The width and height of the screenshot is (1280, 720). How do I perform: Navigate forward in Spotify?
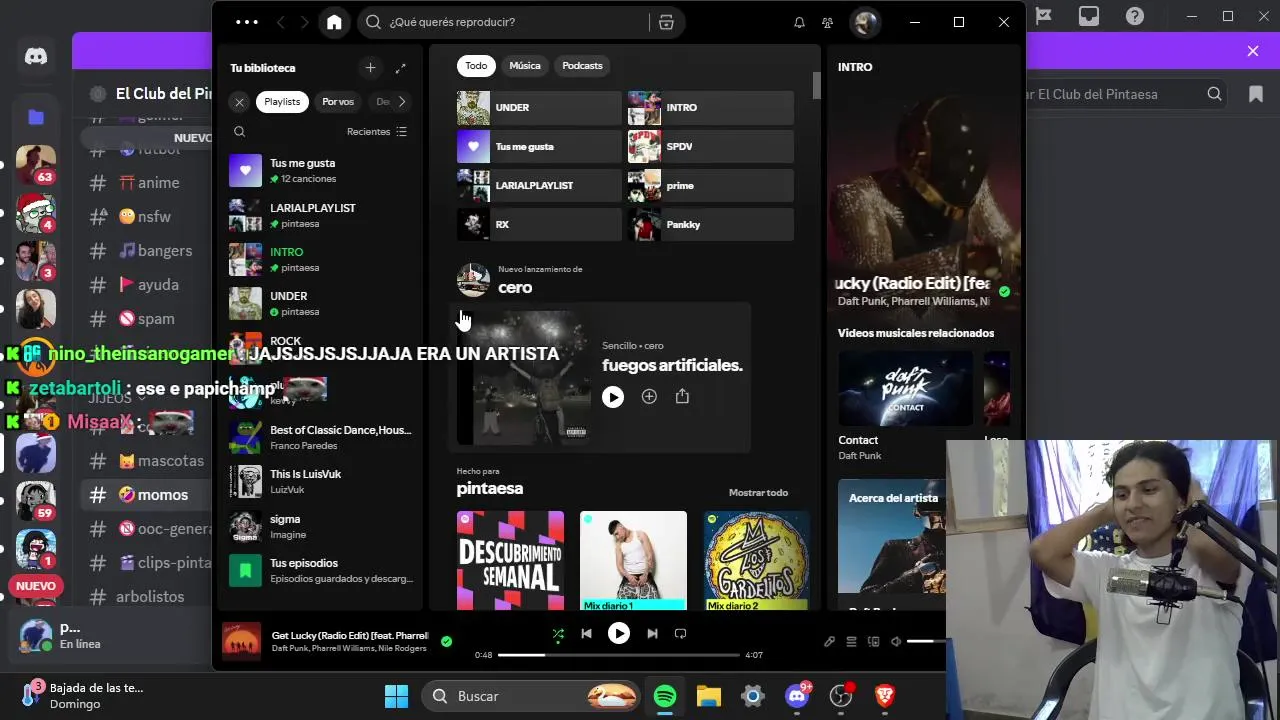[x=305, y=22]
